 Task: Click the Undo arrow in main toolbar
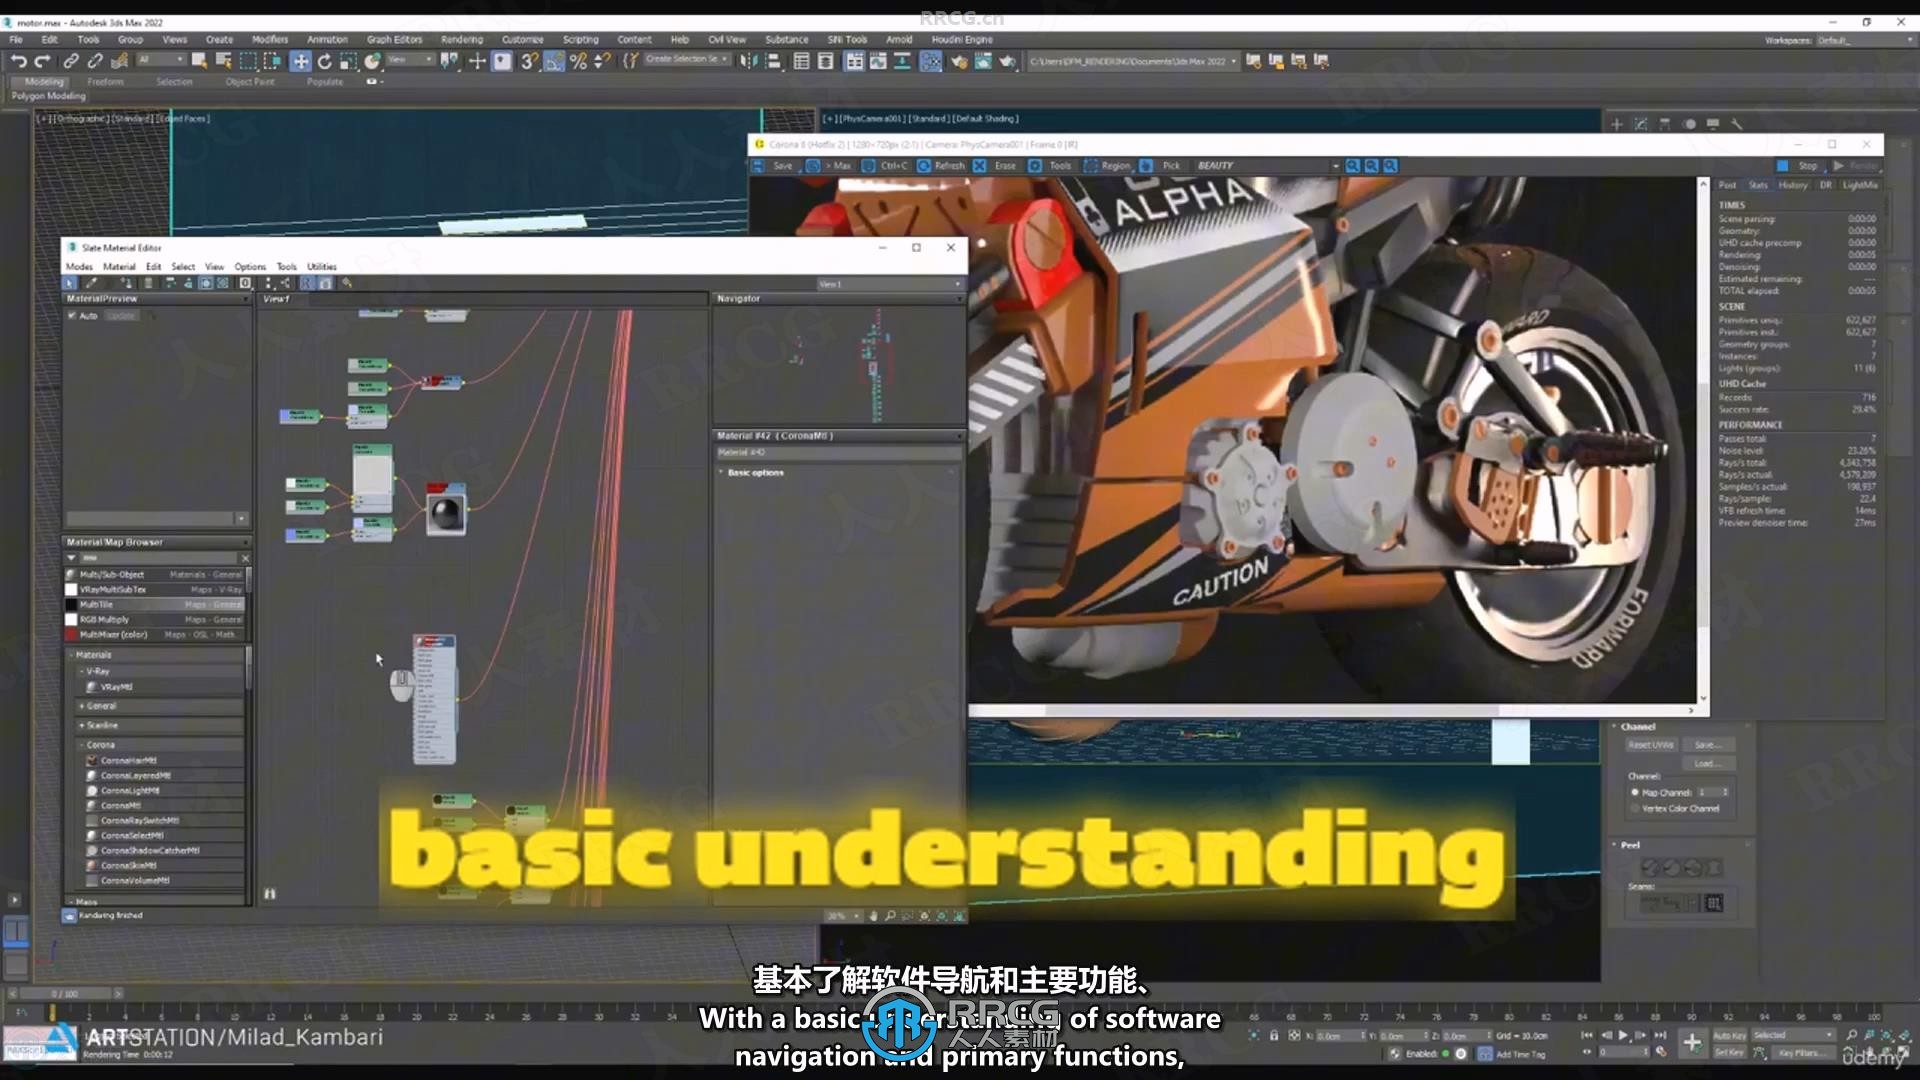(x=18, y=62)
